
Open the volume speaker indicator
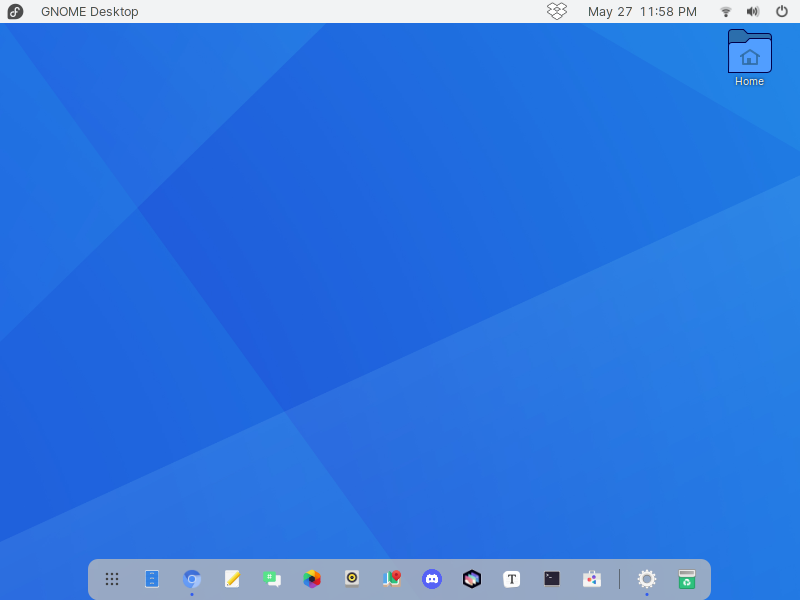pos(753,11)
